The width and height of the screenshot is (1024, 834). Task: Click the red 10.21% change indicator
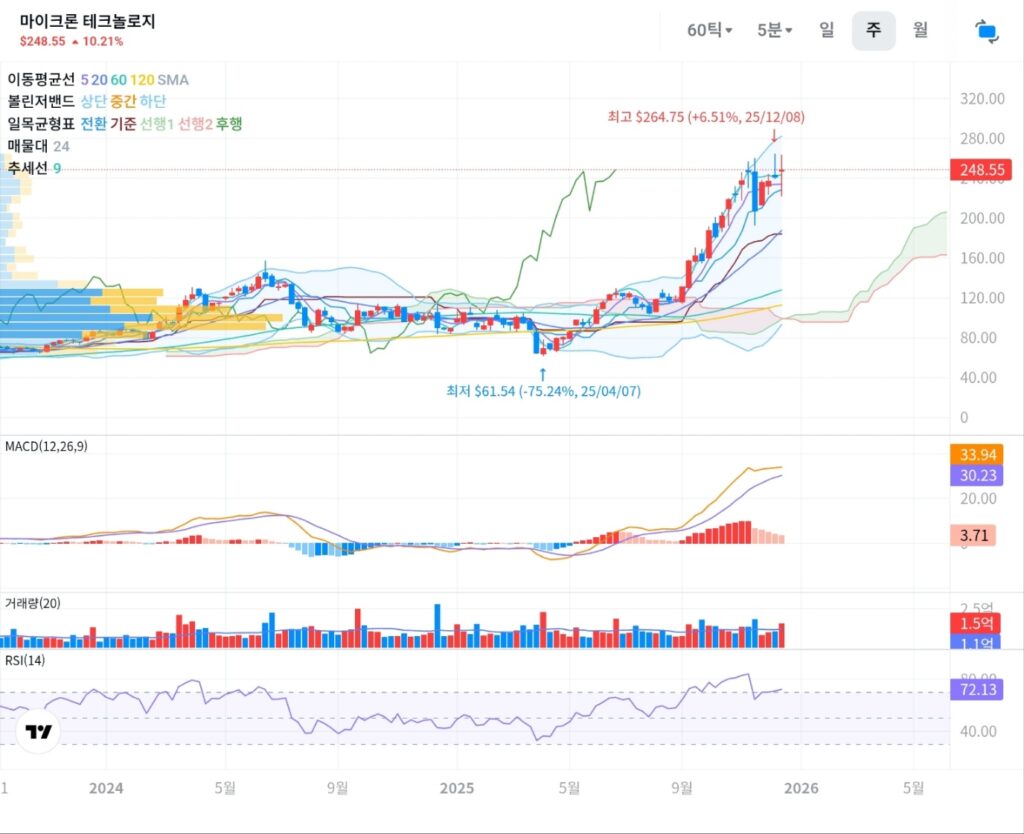pos(98,42)
